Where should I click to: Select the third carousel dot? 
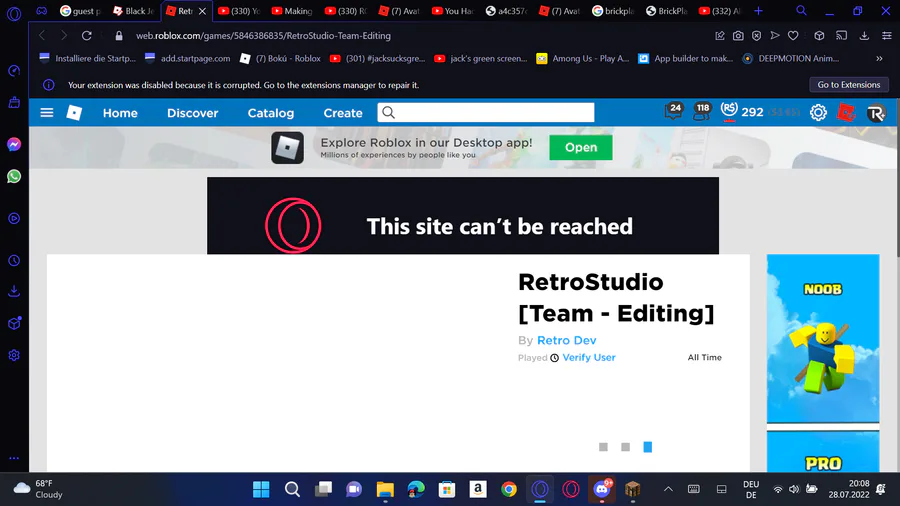click(647, 447)
